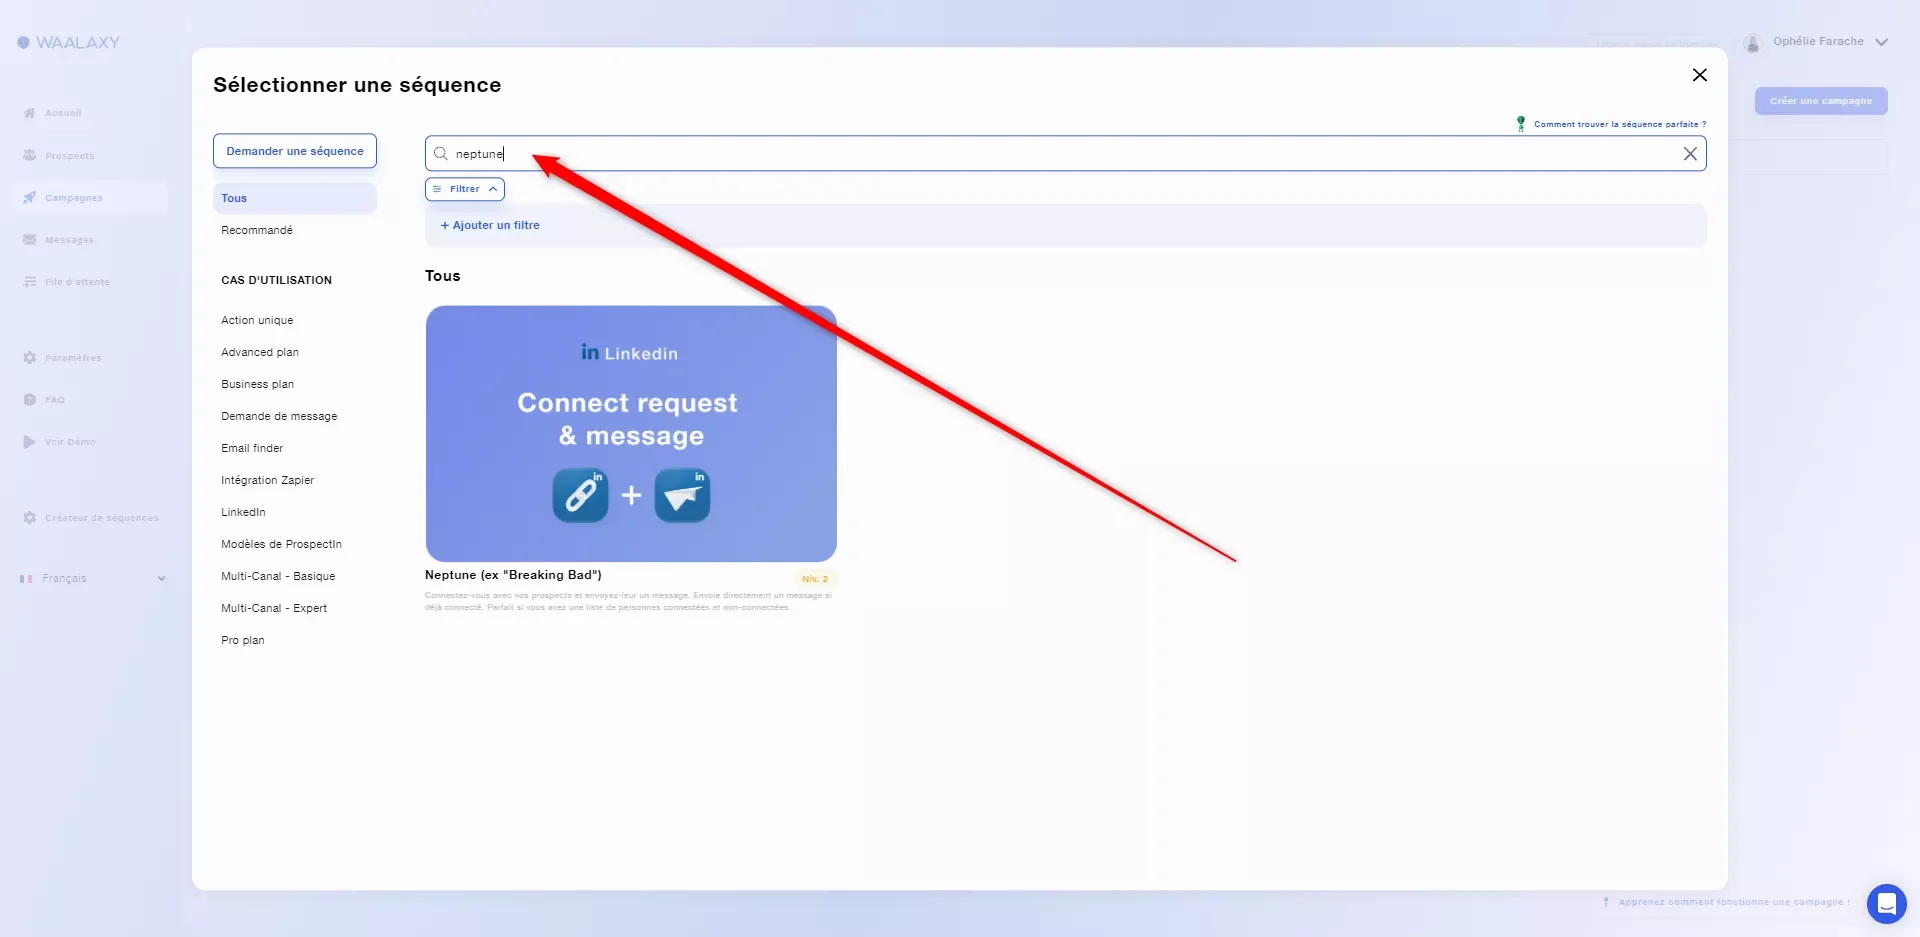The image size is (1920, 937).
Task: Open Apprenez comment fonctionne une campagne link
Action: click(1734, 902)
